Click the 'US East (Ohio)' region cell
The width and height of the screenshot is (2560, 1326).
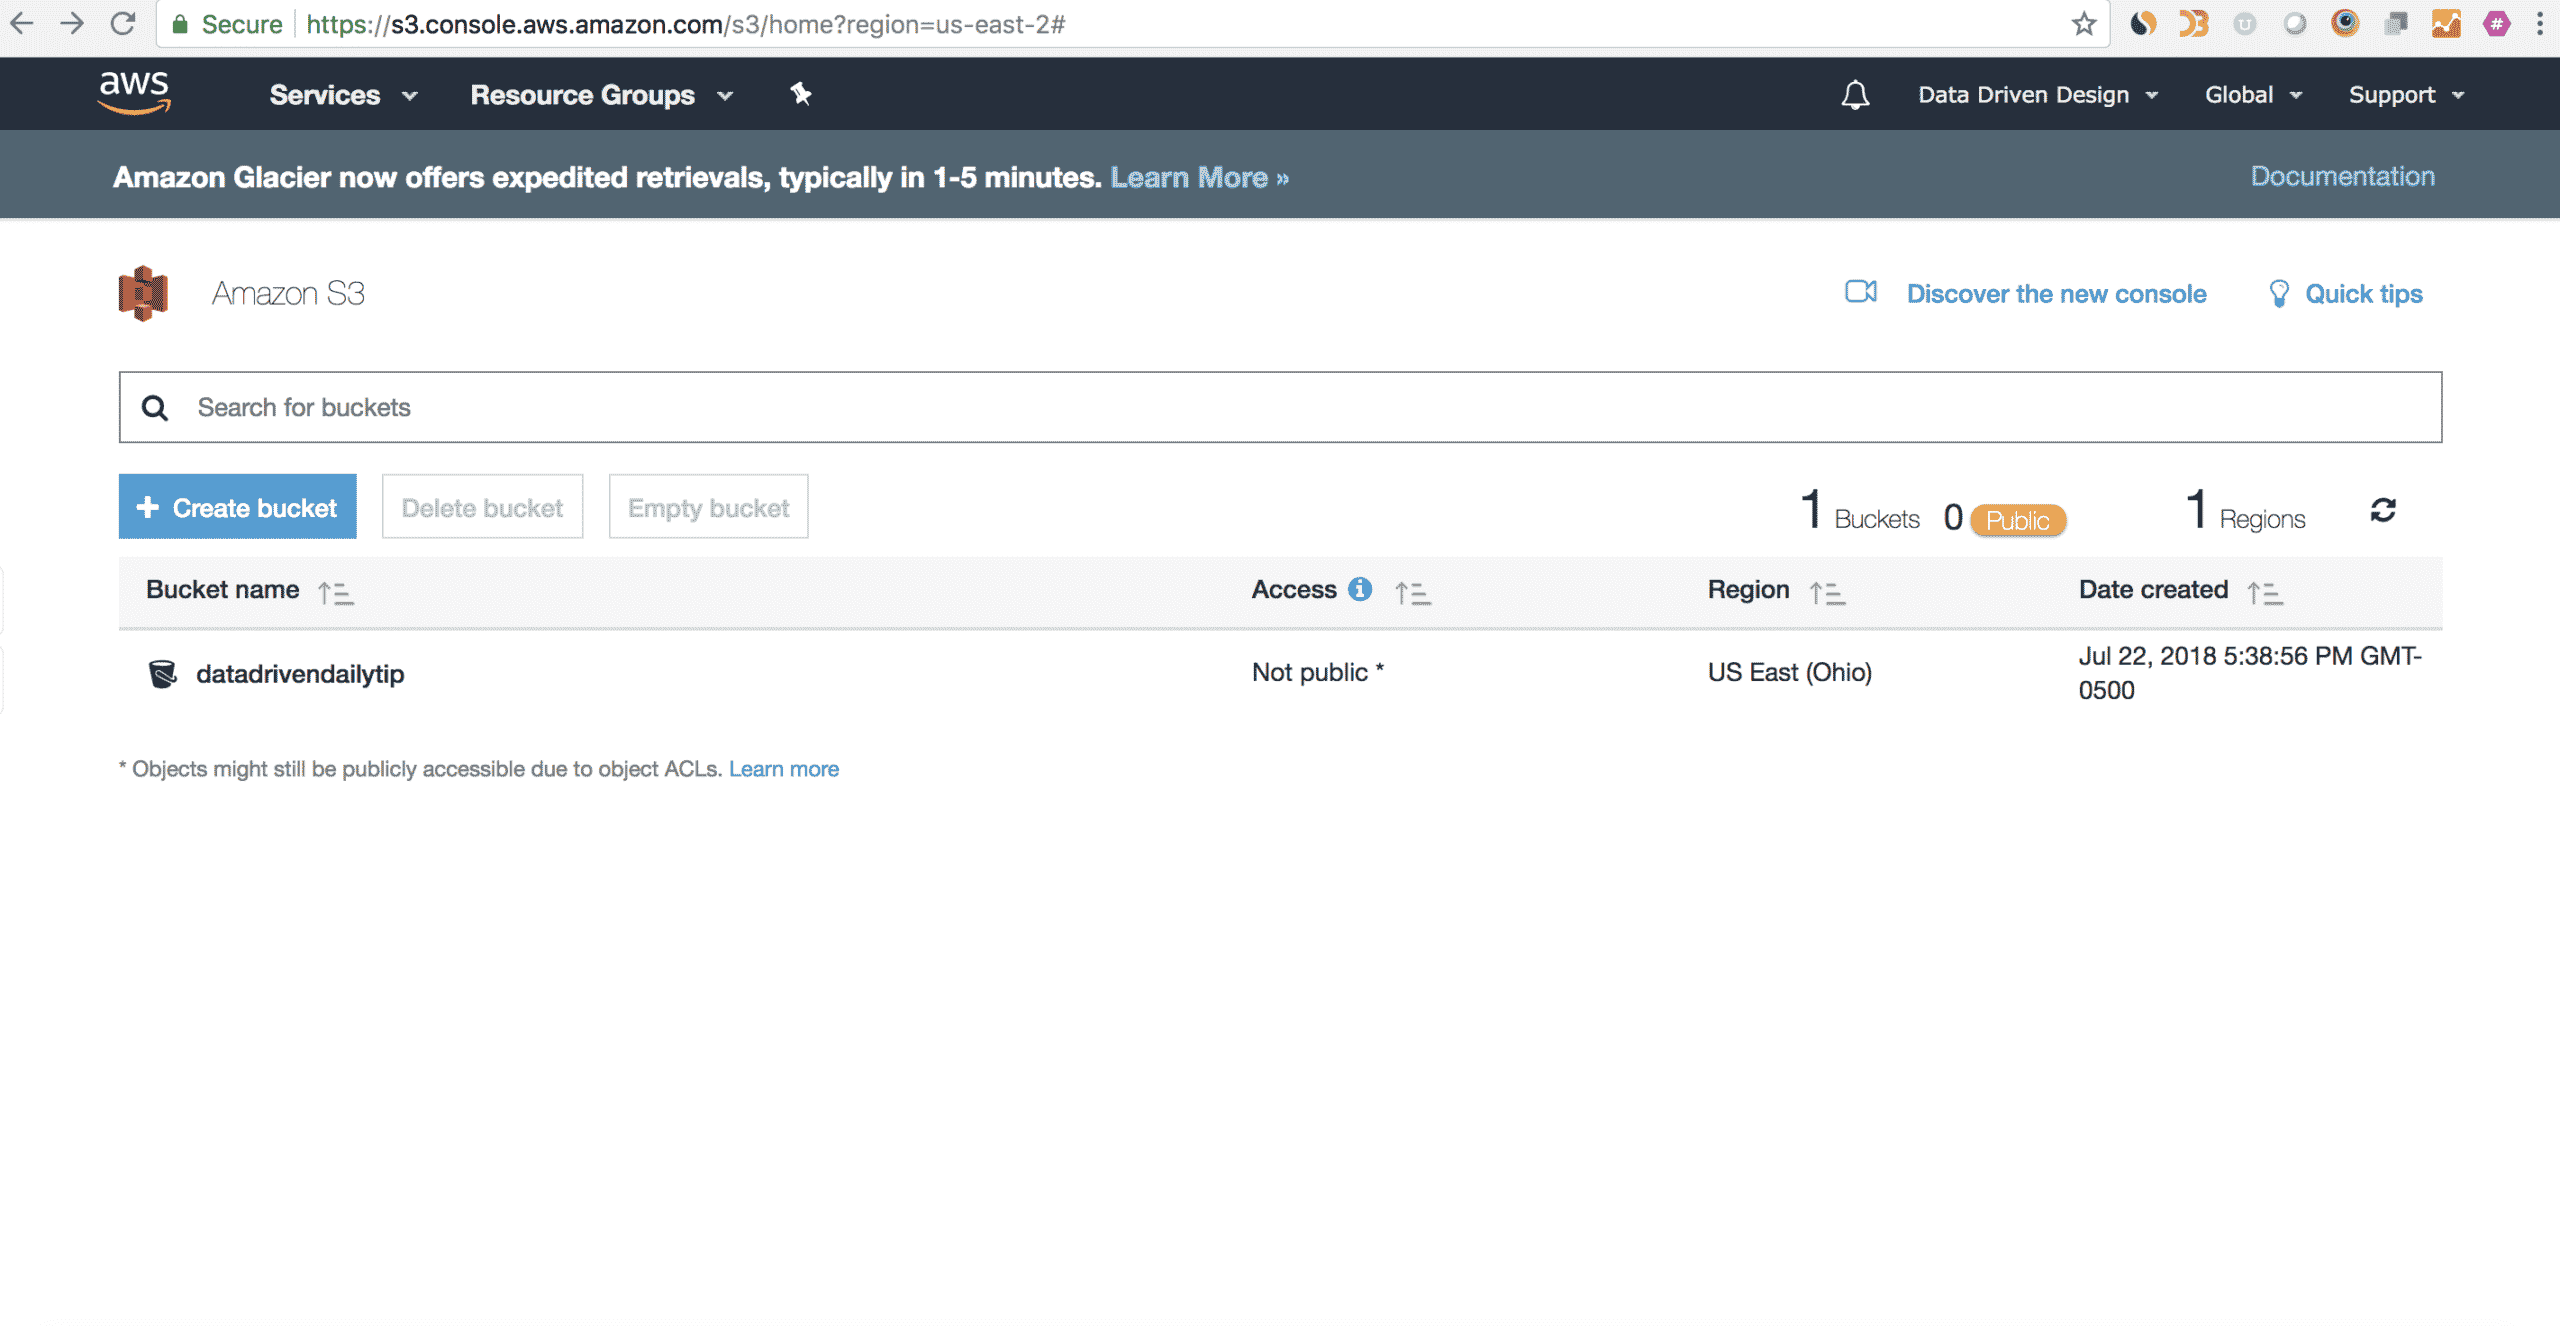[x=1789, y=672]
